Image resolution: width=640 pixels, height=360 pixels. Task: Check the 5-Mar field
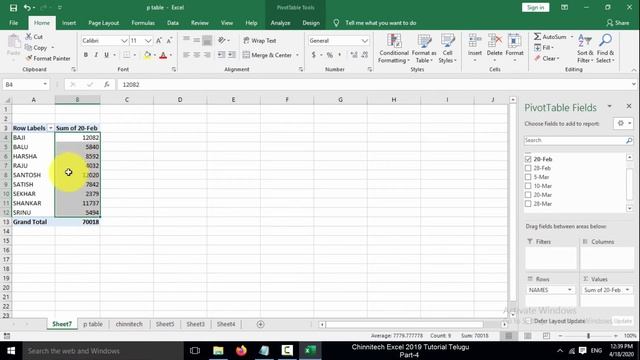coord(528,177)
